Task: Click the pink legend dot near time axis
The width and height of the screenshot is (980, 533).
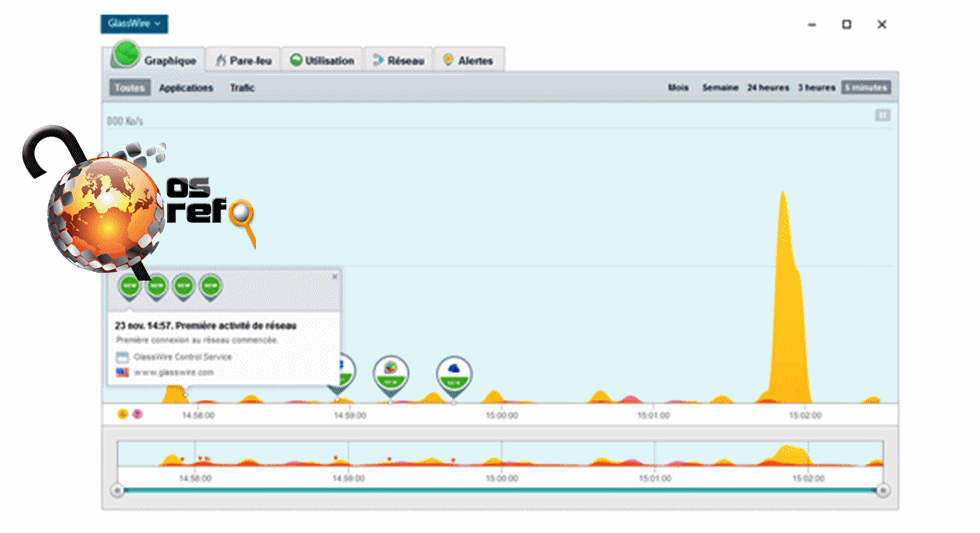Action: (x=138, y=414)
